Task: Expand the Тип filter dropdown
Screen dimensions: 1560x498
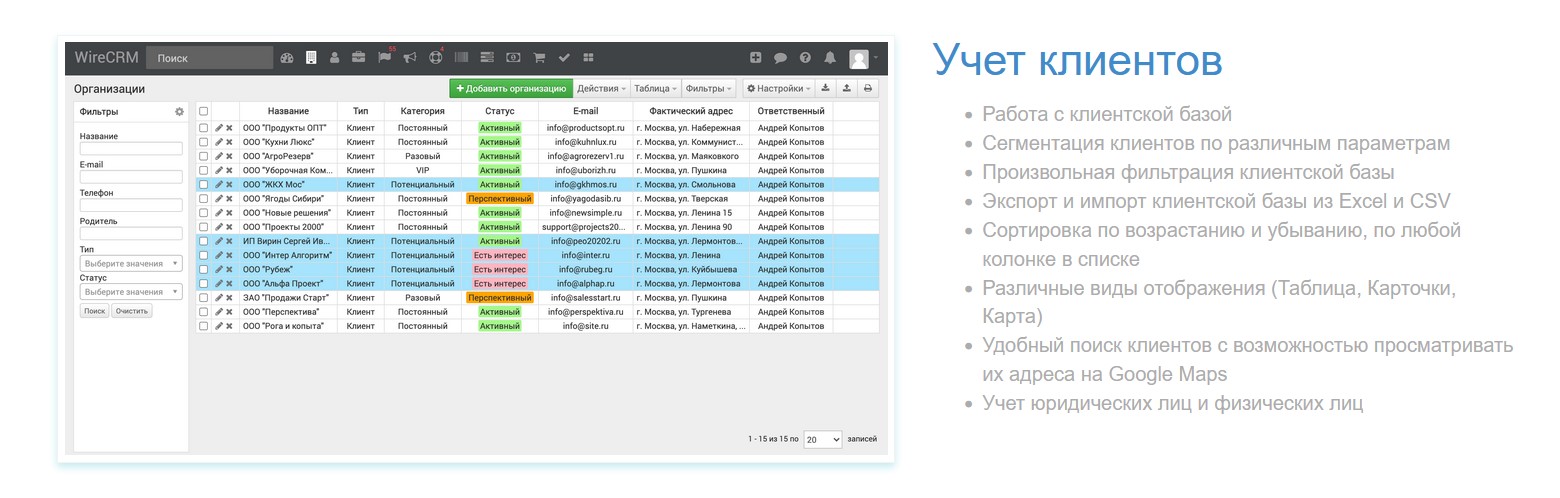Action: tap(131, 264)
